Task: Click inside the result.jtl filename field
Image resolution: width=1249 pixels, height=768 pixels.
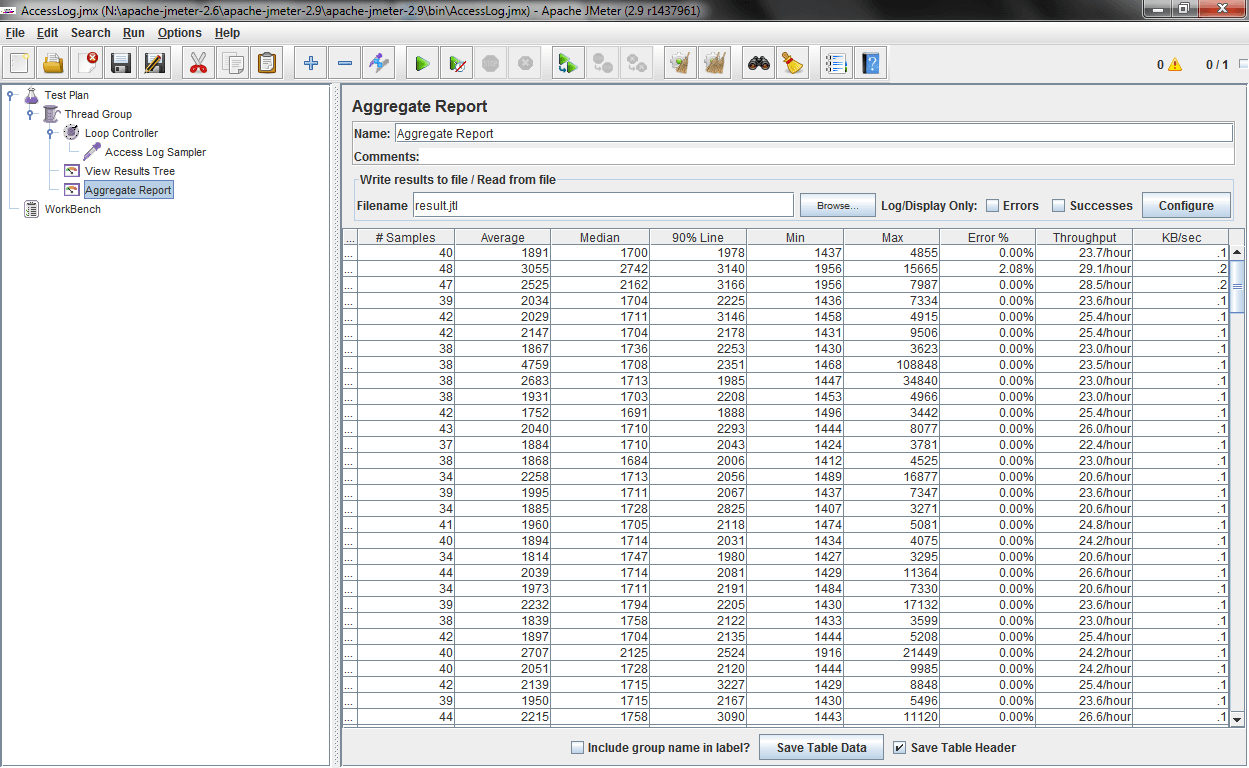Action: click(x=600, y=205)
